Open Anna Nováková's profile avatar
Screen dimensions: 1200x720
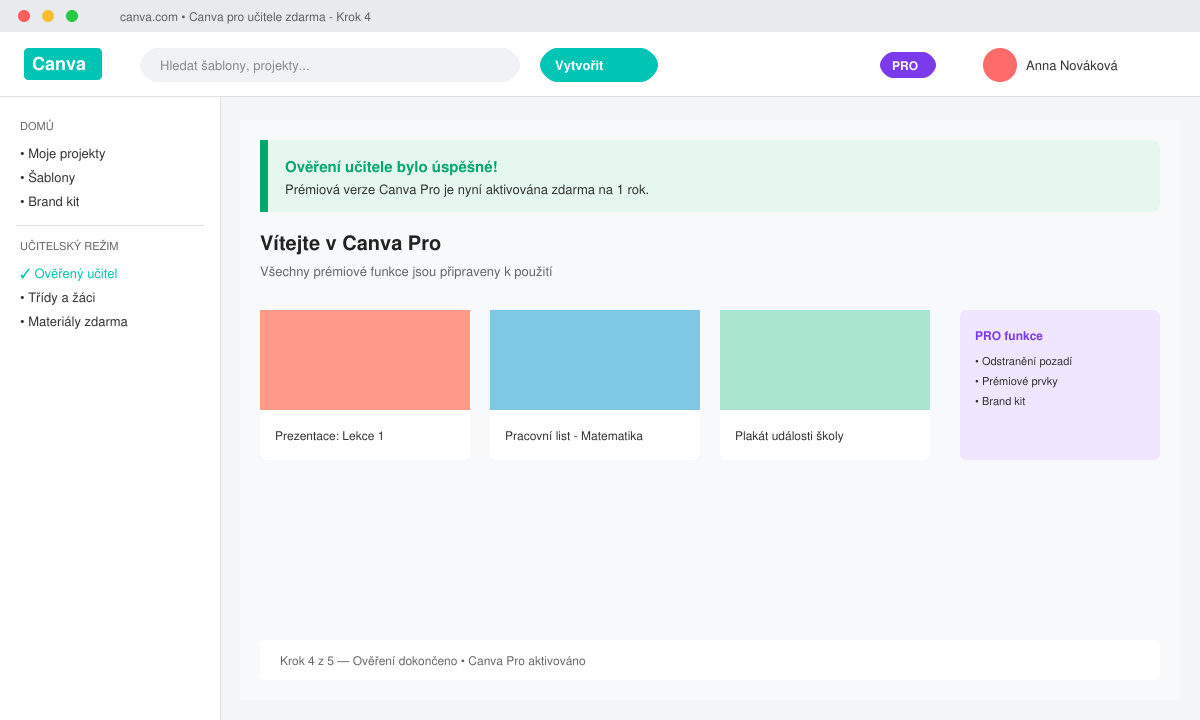1000,65
